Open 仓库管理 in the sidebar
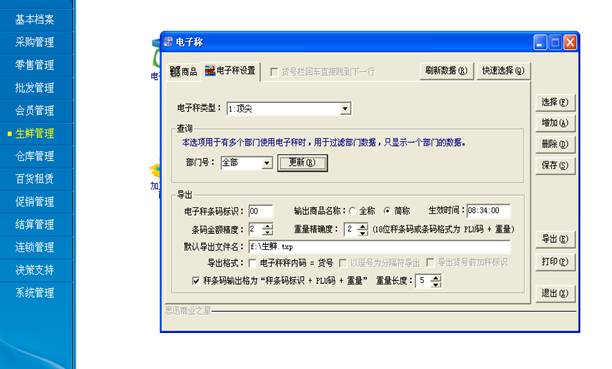 [35, 156]
